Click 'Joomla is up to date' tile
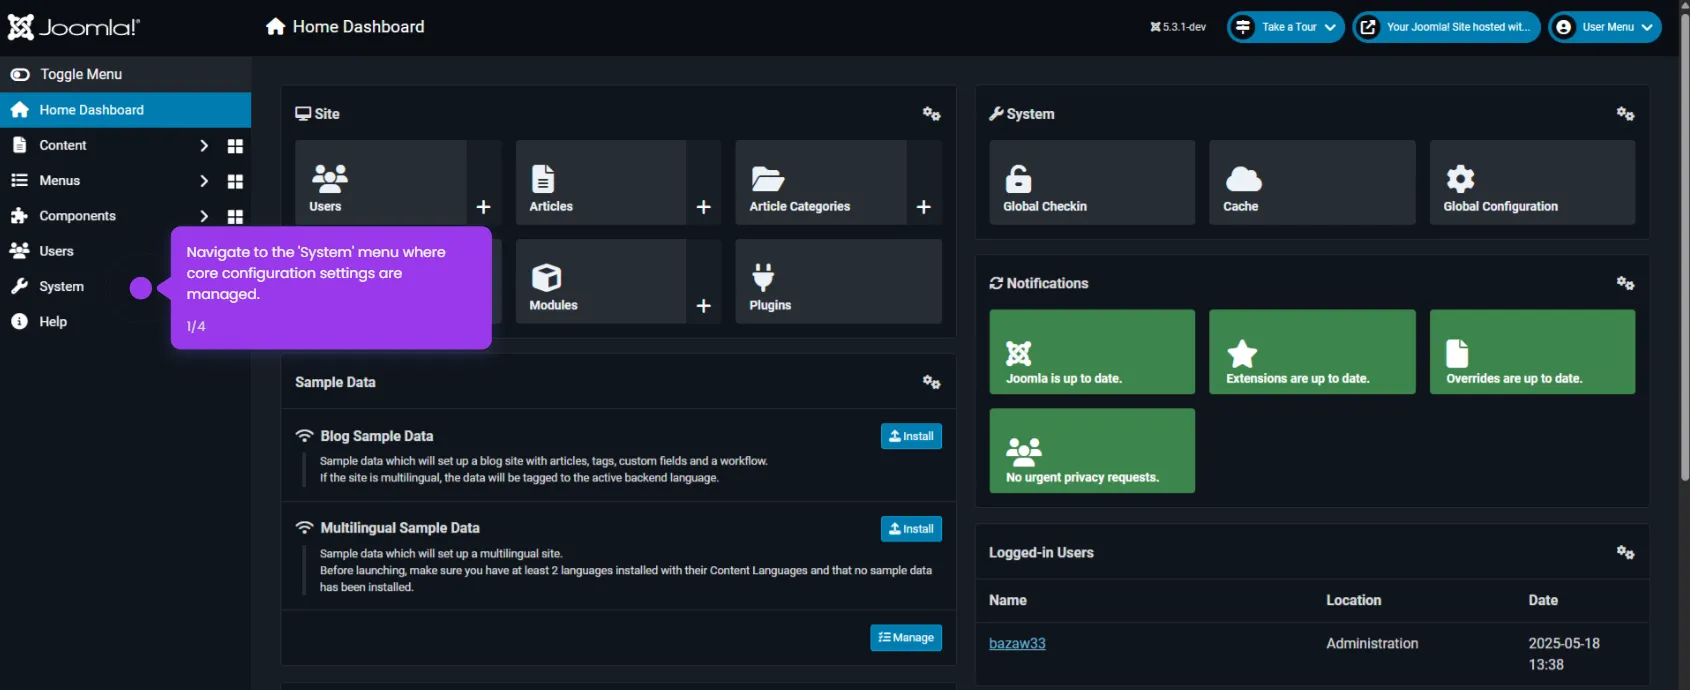 [x=1092, y=352]
